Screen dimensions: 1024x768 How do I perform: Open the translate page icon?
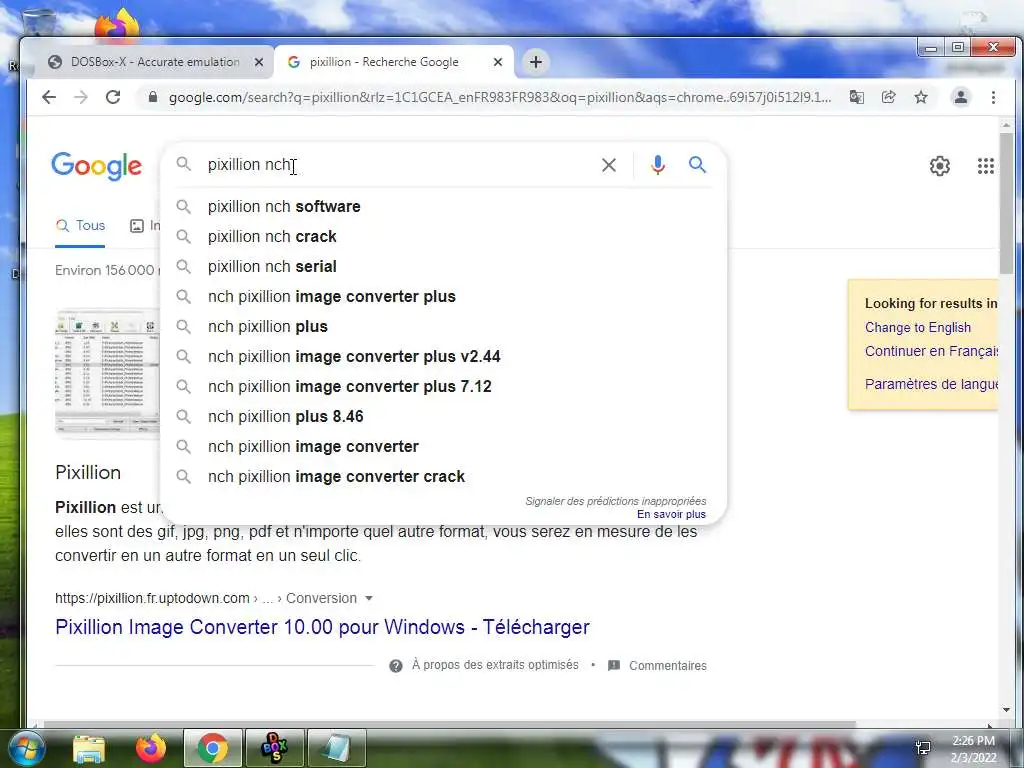coord(856,97)
